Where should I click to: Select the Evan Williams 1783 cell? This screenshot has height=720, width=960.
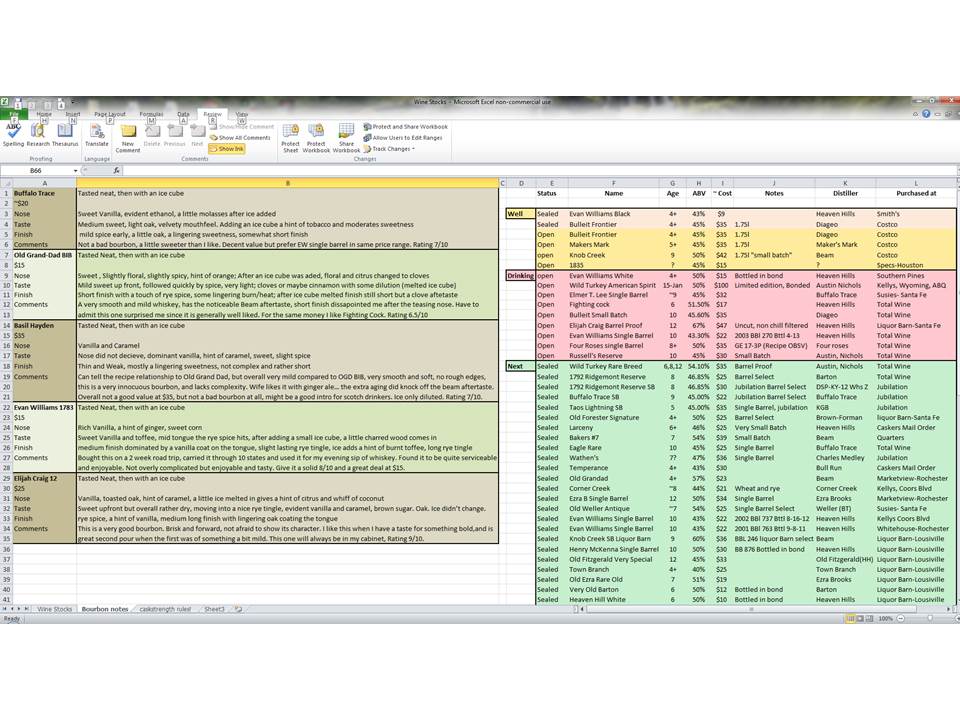45,407
